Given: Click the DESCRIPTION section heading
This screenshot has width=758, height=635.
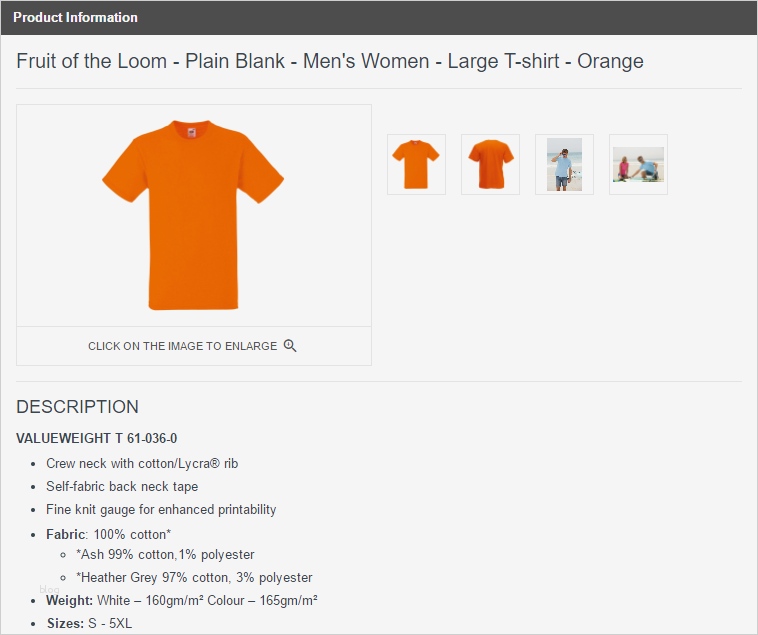Looking at the screenshot, I should 78,407.
